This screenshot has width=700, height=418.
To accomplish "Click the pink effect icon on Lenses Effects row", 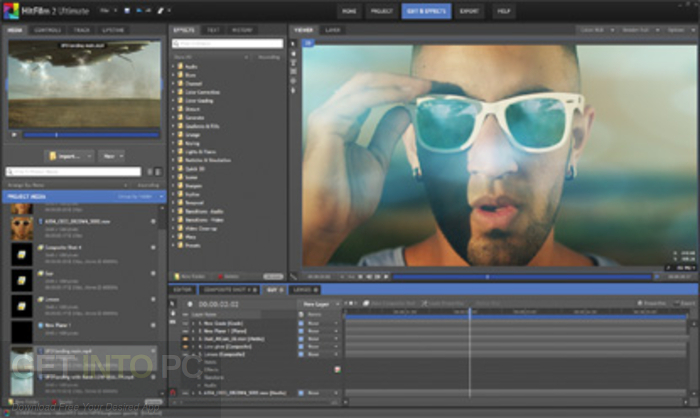I will [338, 369].
